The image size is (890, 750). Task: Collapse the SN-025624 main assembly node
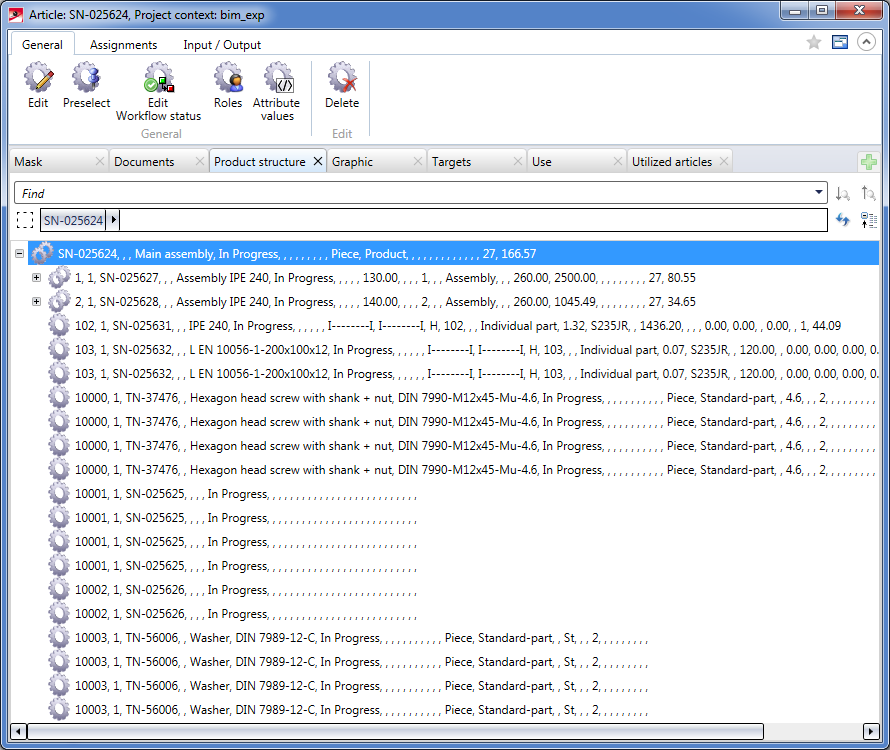(x=19, y=253)
